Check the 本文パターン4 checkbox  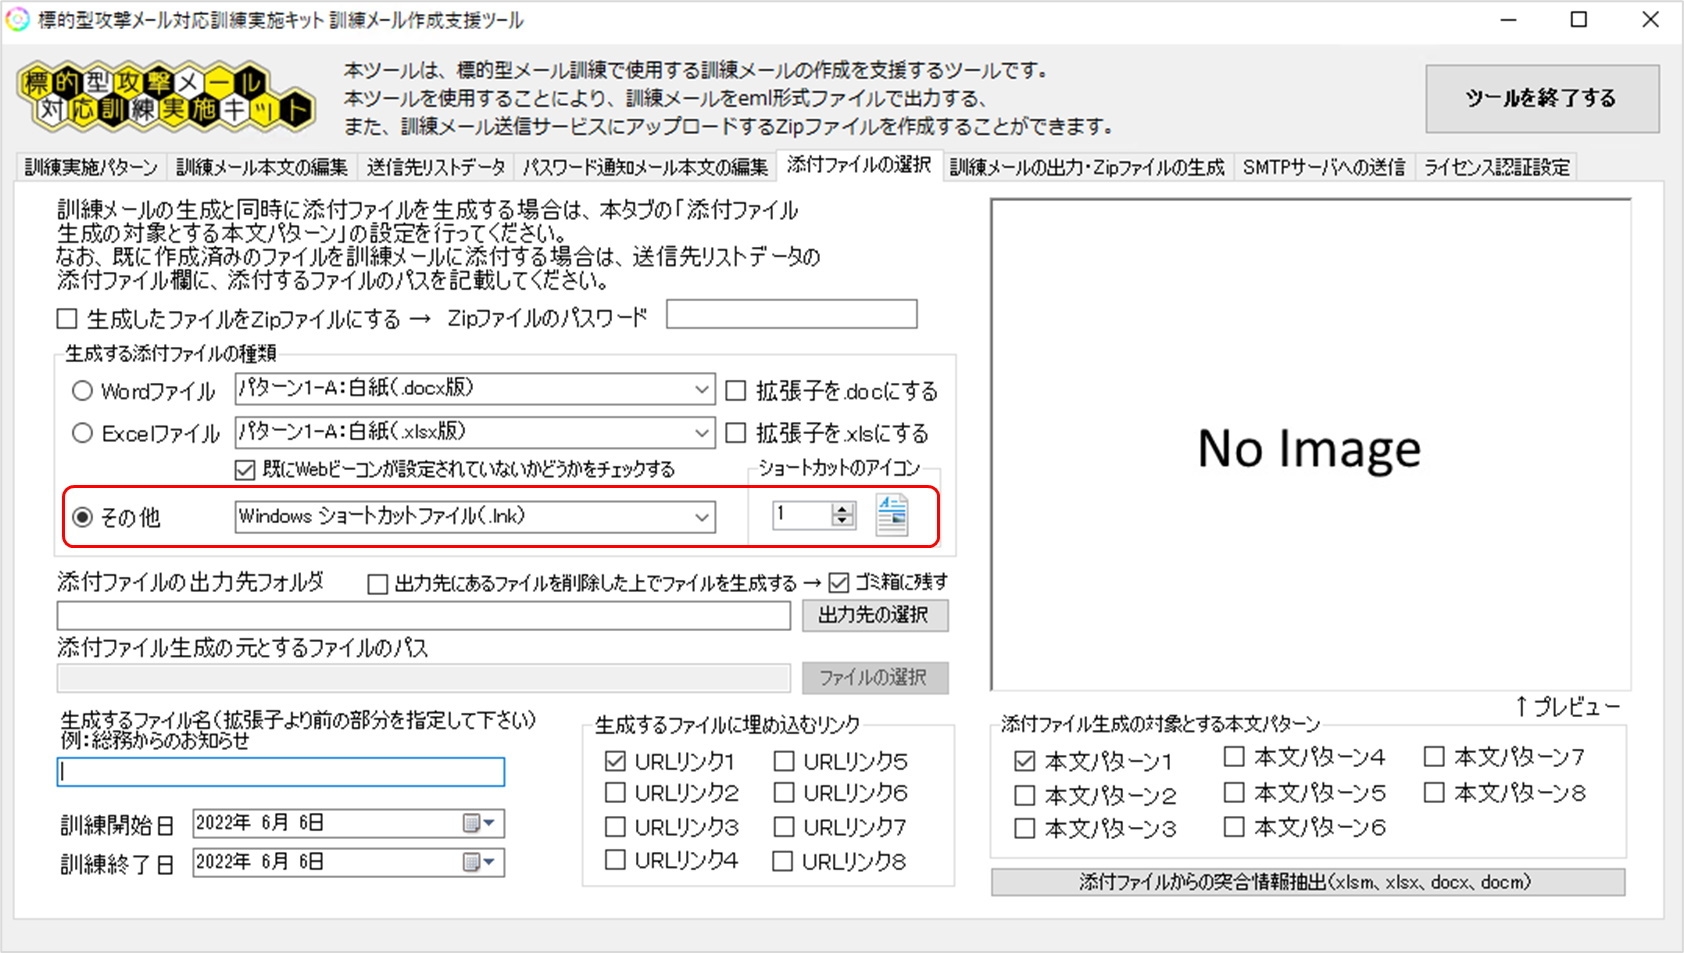point(1232,756)
